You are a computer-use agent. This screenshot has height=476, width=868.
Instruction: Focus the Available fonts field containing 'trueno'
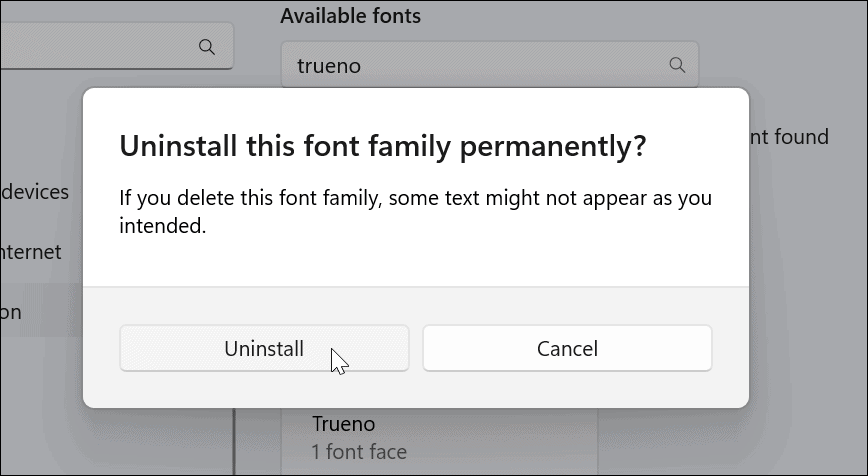[470, 66]
